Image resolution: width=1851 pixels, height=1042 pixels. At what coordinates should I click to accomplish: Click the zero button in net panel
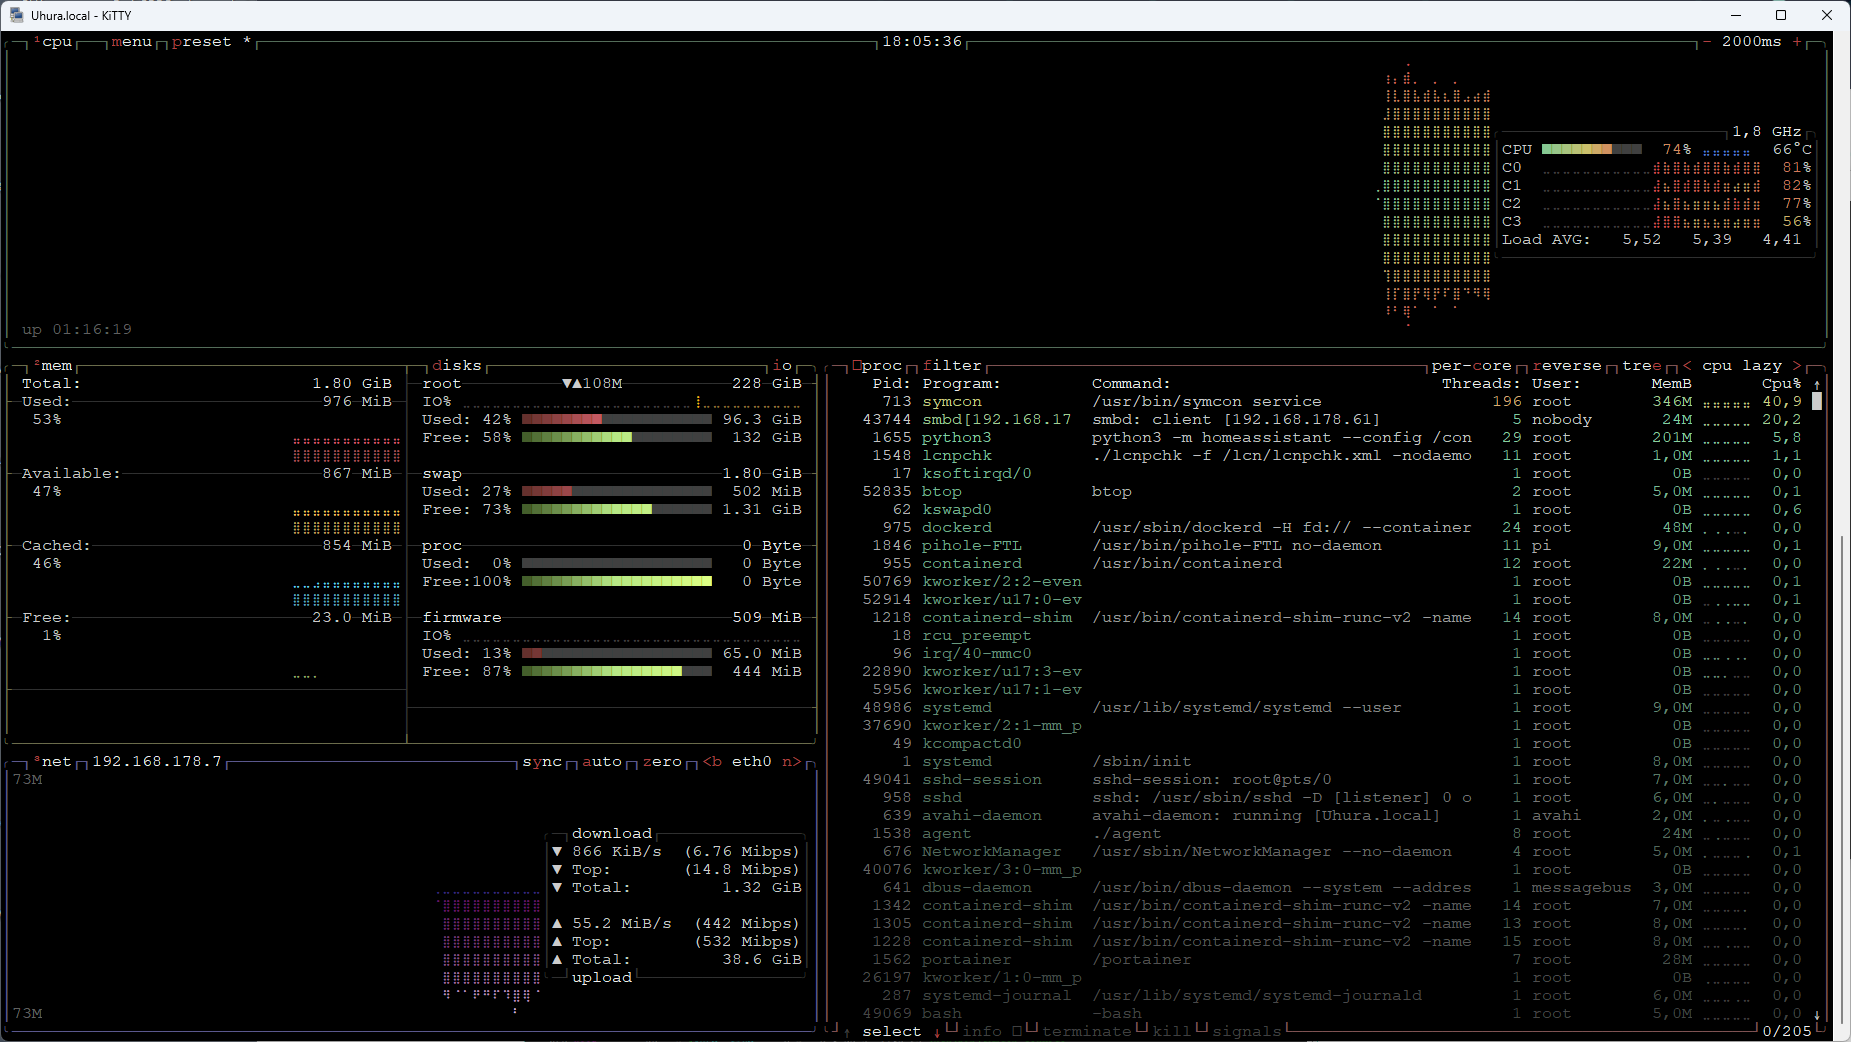pos(662,762)
